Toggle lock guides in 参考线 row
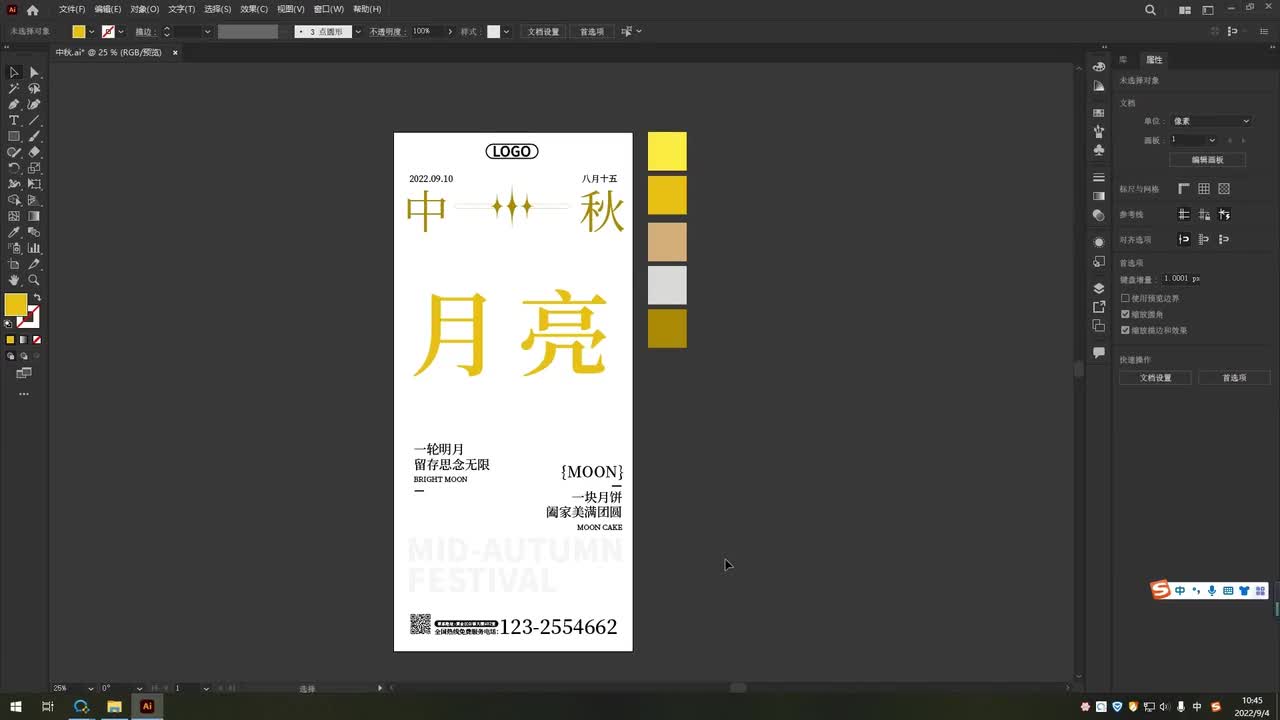The width and height of the screenshot is (1280, 720). [1204, 214]
